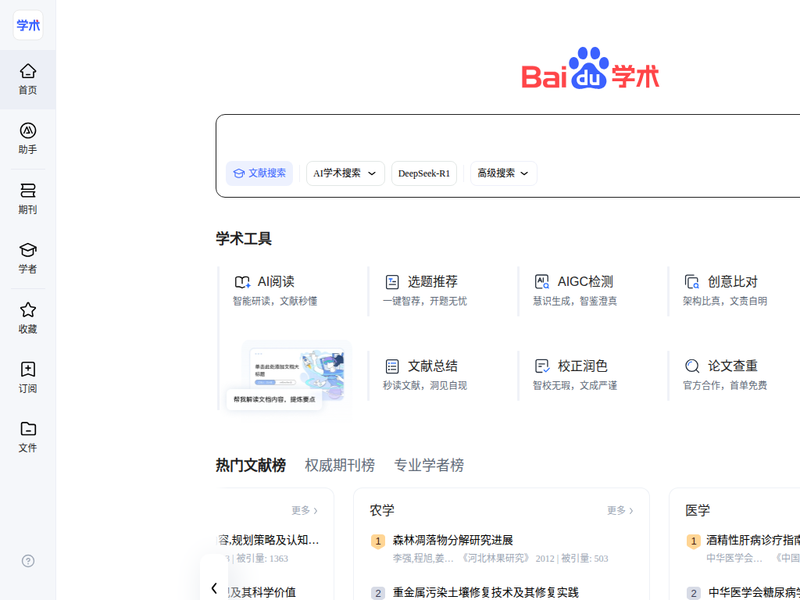Click the Baidu 学术 main logo
800x600 pixels.
590,68
